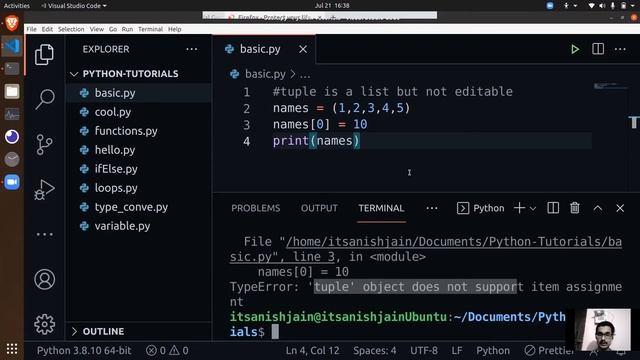The image size is (640, 360).
Task: Open the new terminal launch profile dropdown
Action: 533,209
